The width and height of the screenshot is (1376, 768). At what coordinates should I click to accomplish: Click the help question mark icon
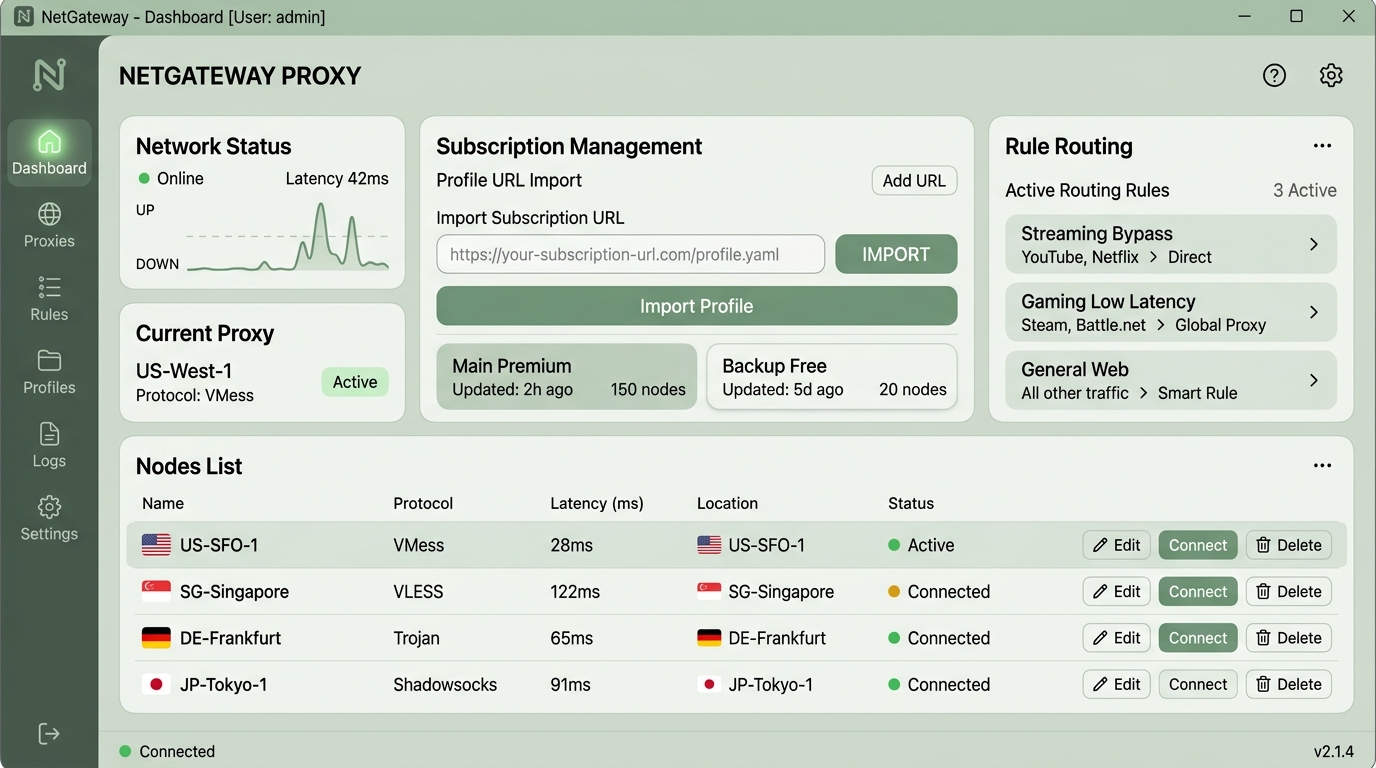coord(1274,75)
